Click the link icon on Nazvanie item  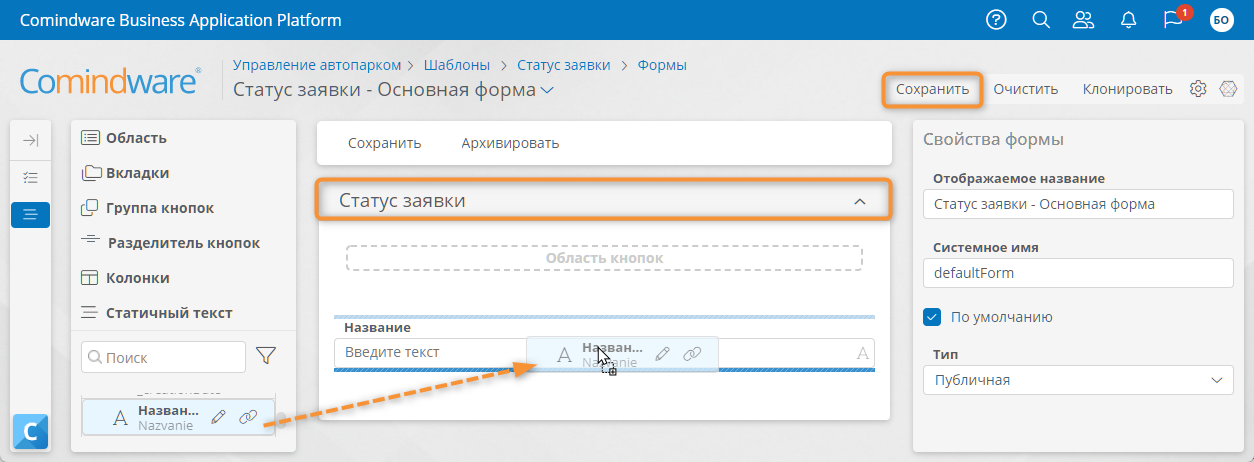click(248, 417)
